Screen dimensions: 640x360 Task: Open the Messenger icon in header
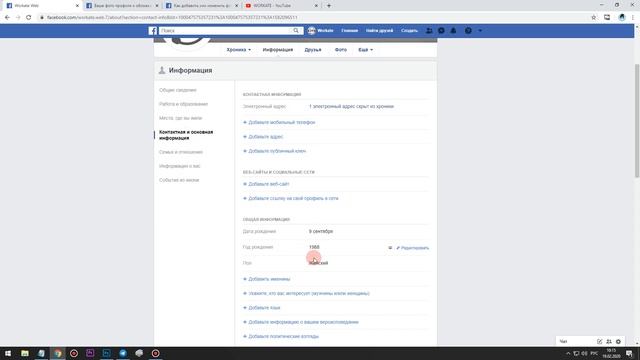[x=441, y=31]
